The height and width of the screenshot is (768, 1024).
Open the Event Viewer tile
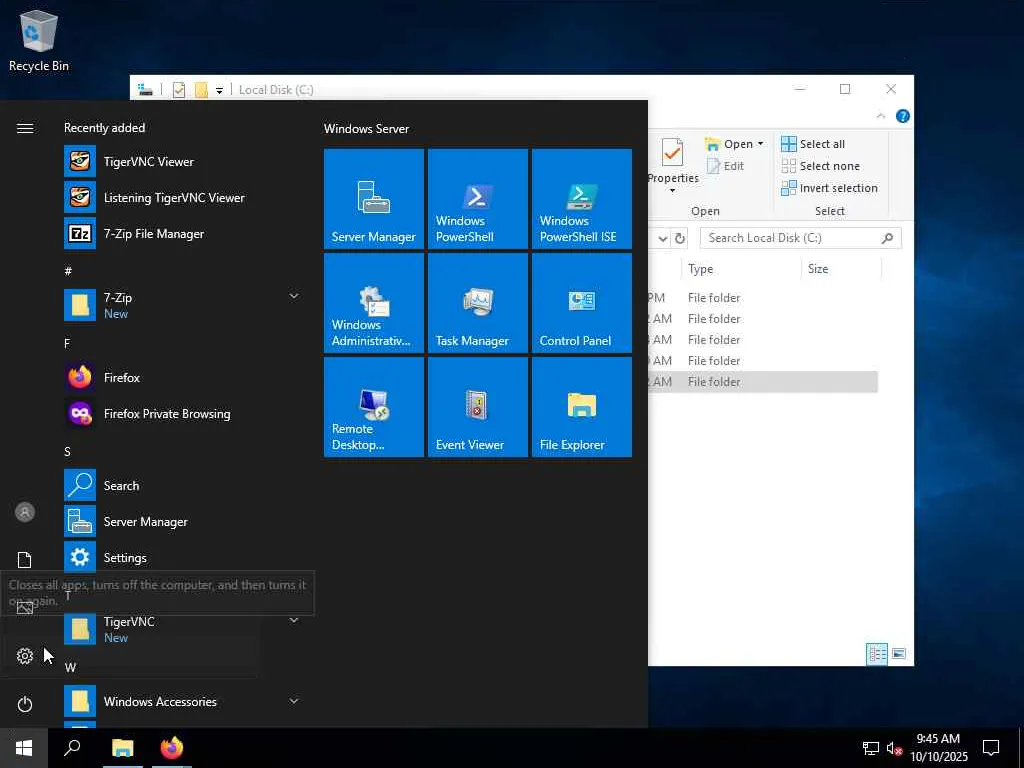[477, 407]
